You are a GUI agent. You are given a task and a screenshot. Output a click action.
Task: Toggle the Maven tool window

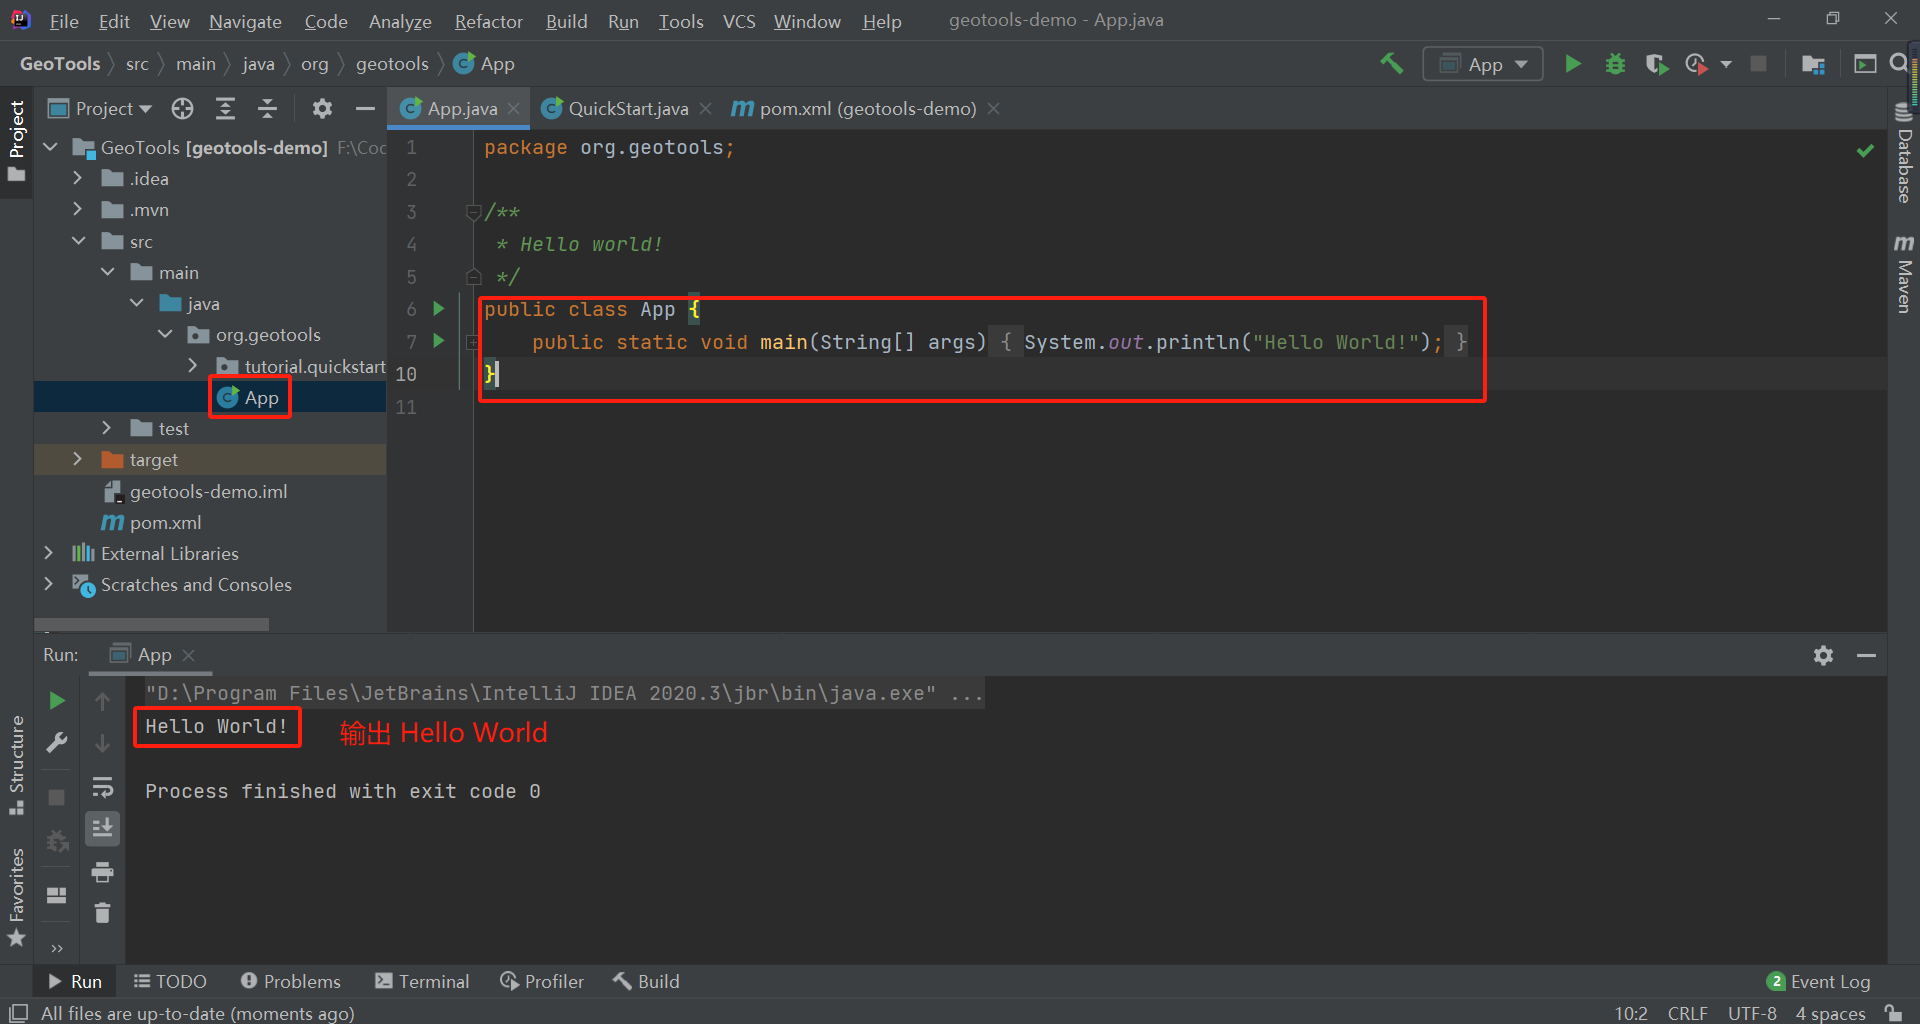(x=1904, y=274)
